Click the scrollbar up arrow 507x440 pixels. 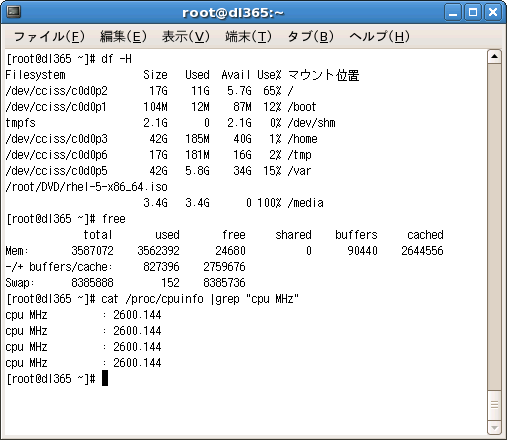tap(494, 57)
